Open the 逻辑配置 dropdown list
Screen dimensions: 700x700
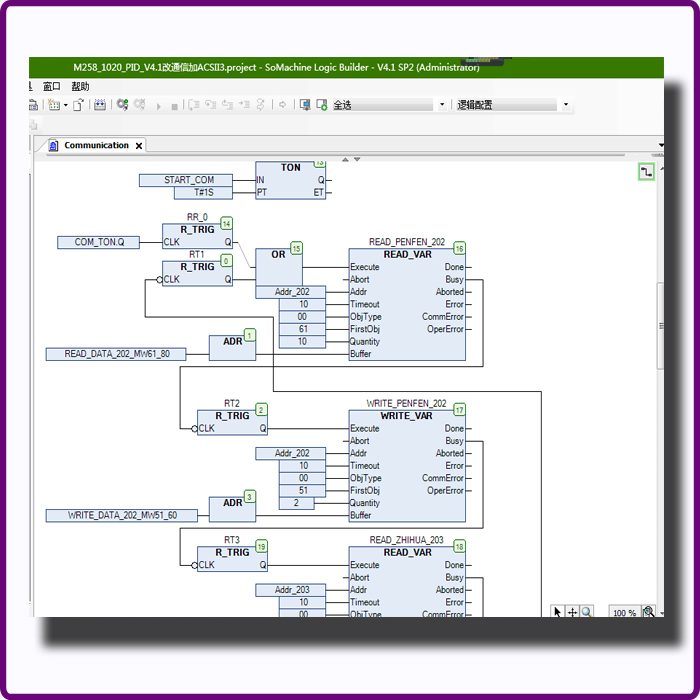pos(566,105)
